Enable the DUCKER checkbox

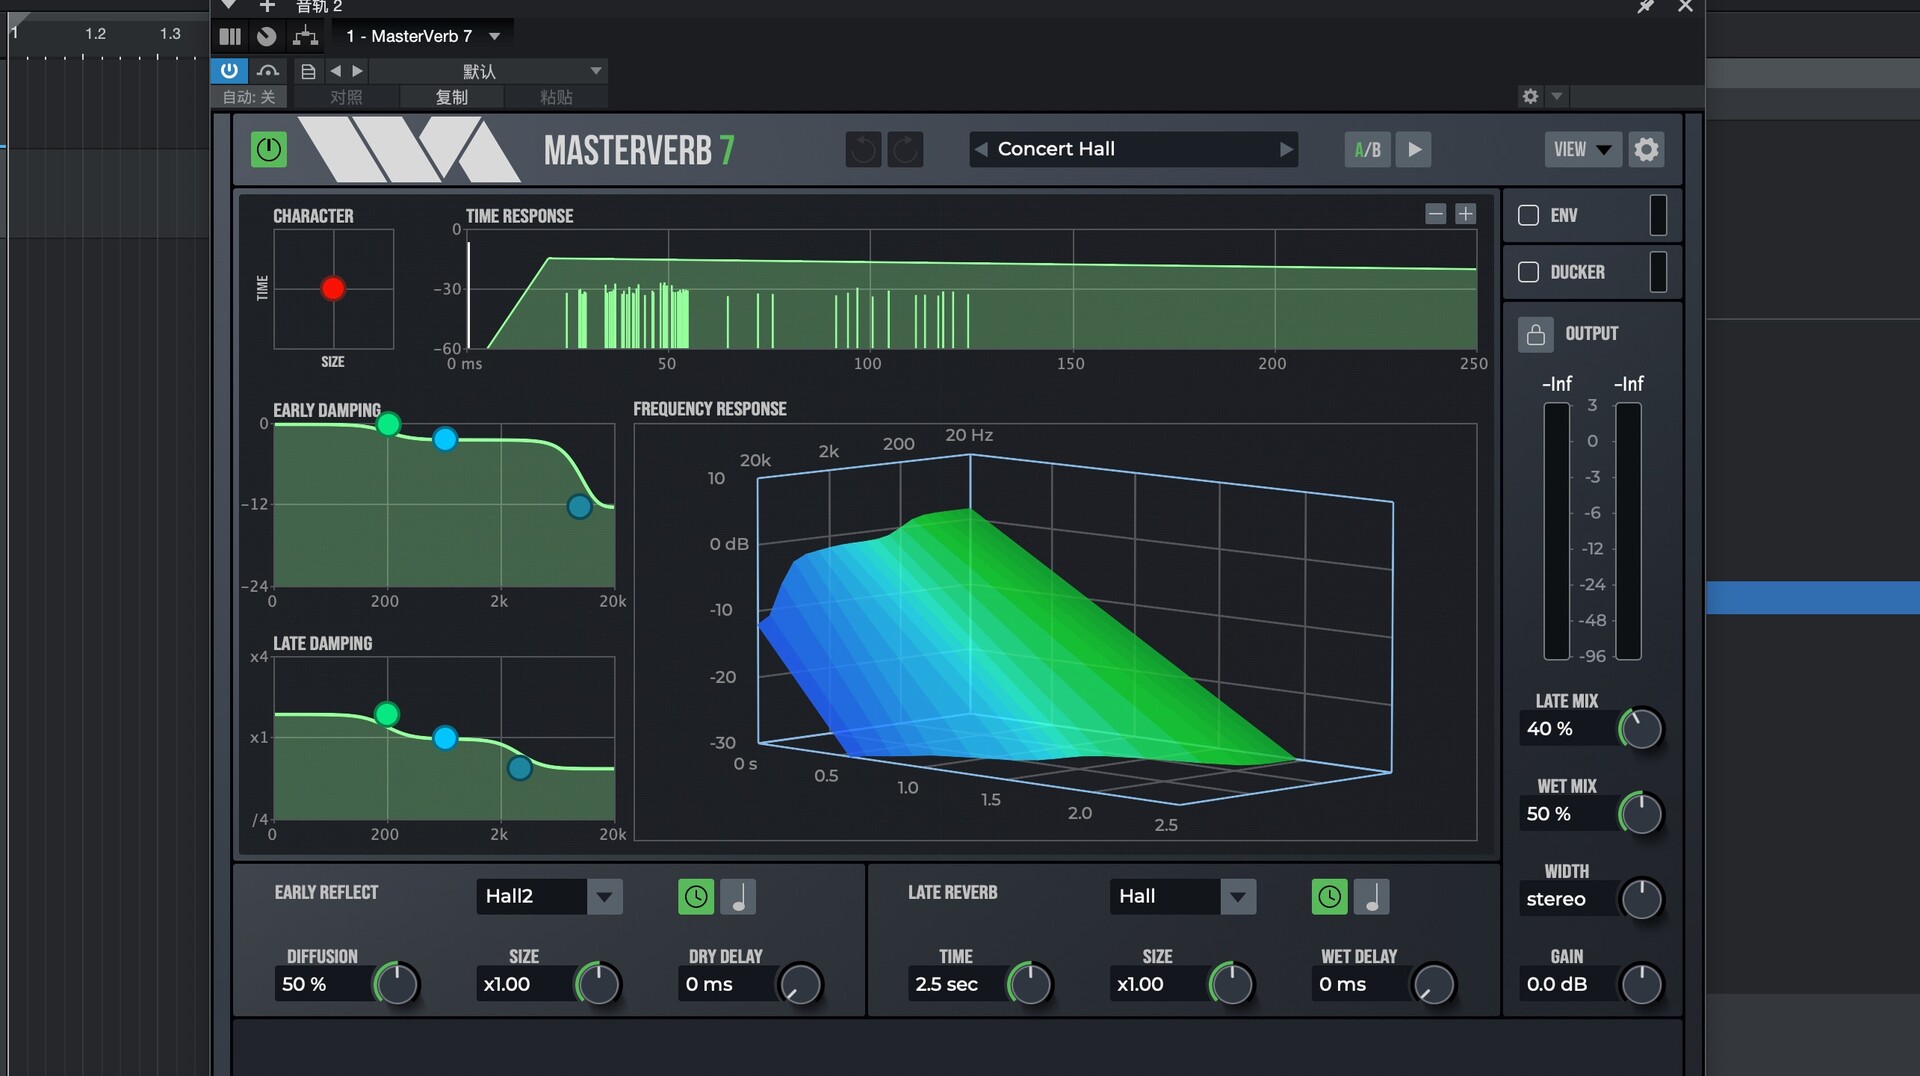coord(1528,272)
